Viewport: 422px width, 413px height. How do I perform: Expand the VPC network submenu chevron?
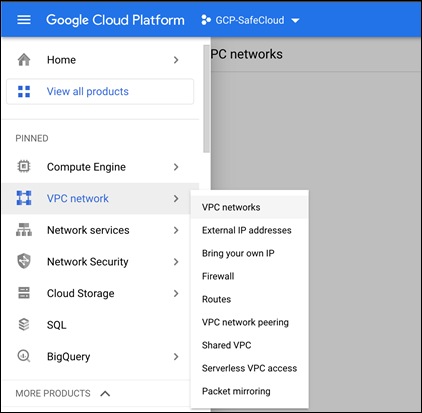[x=176, y=199]
